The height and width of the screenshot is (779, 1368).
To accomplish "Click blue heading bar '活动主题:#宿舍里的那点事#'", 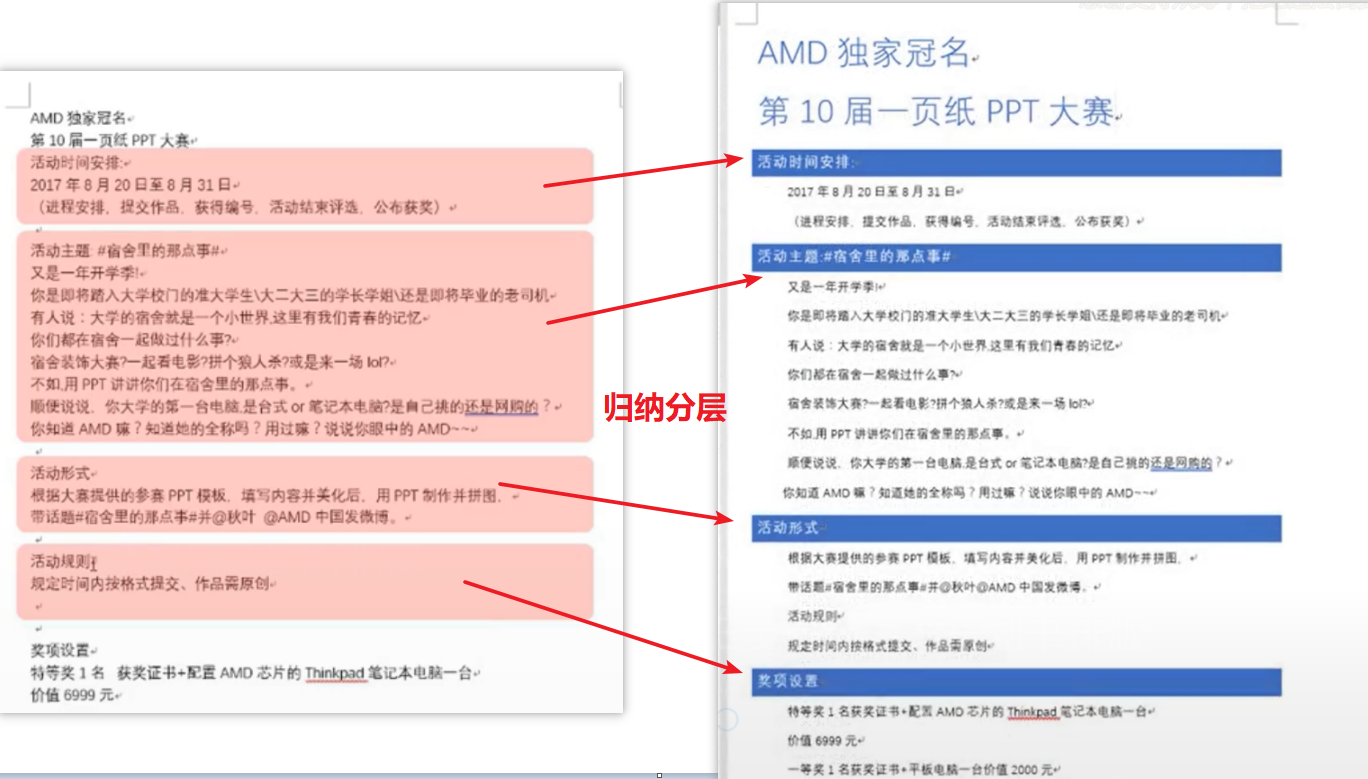I will [1016, 257].
